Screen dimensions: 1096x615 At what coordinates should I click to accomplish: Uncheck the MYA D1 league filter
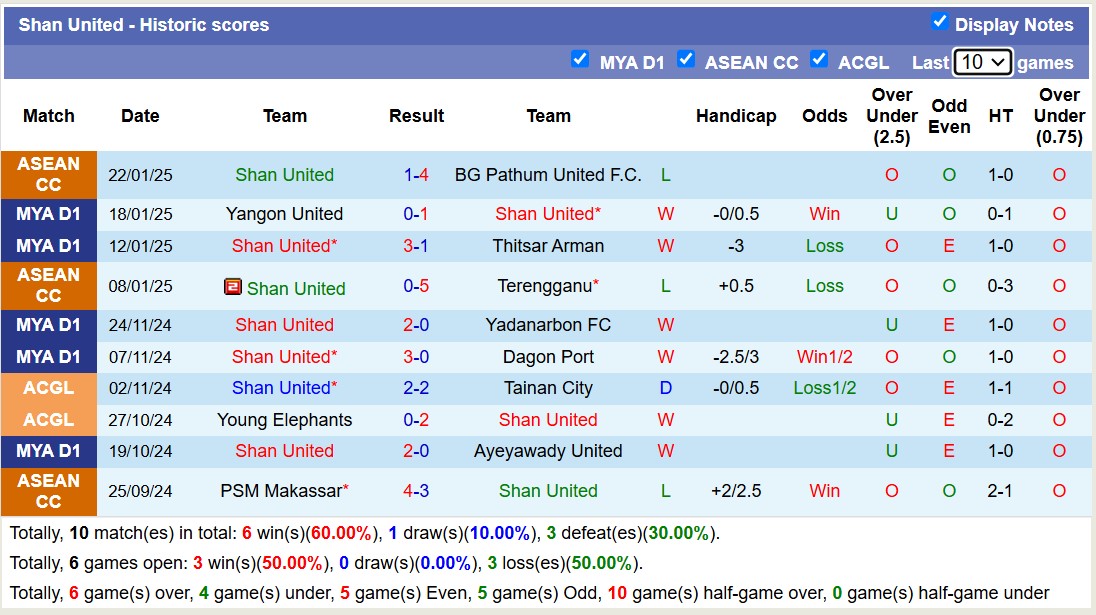coord(580,59)
